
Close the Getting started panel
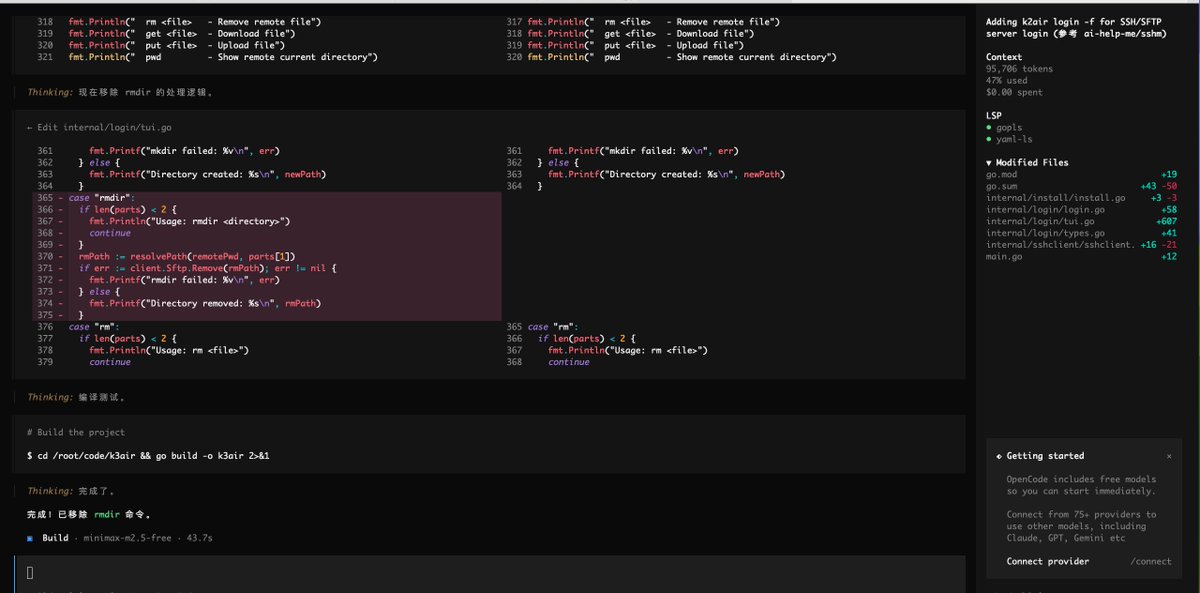[x=1168, y=456]
